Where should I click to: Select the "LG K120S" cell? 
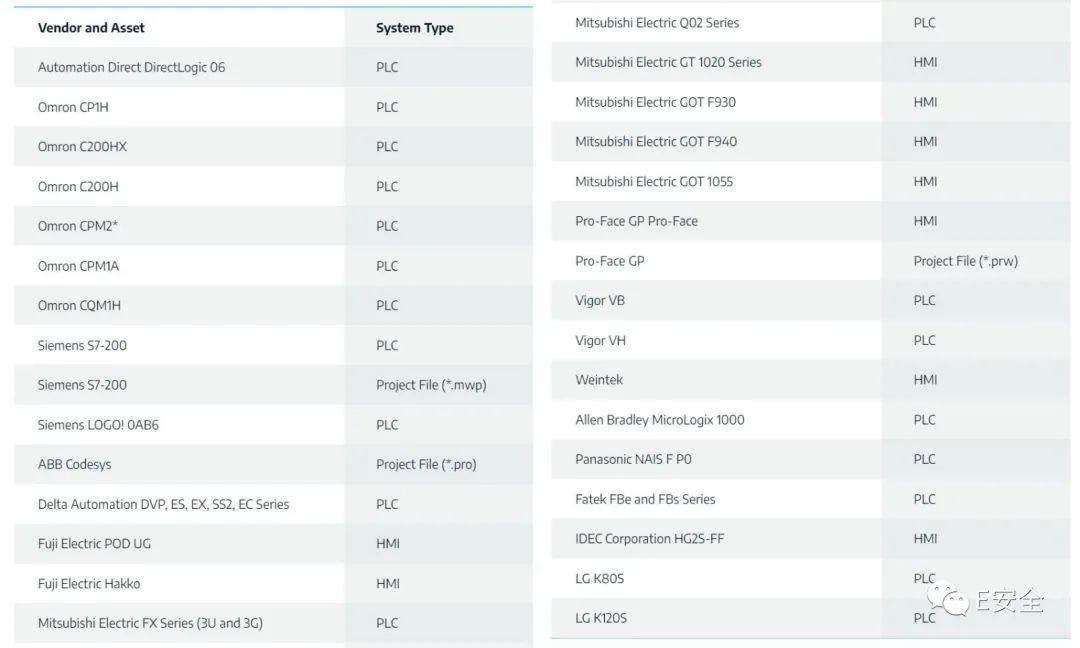(601, 618)
